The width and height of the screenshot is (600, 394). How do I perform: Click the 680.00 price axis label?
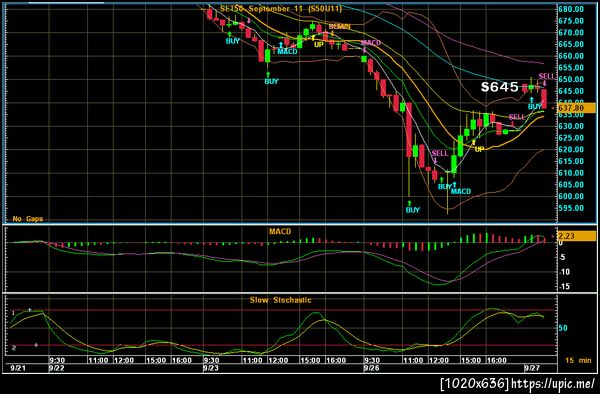point(571,9)
